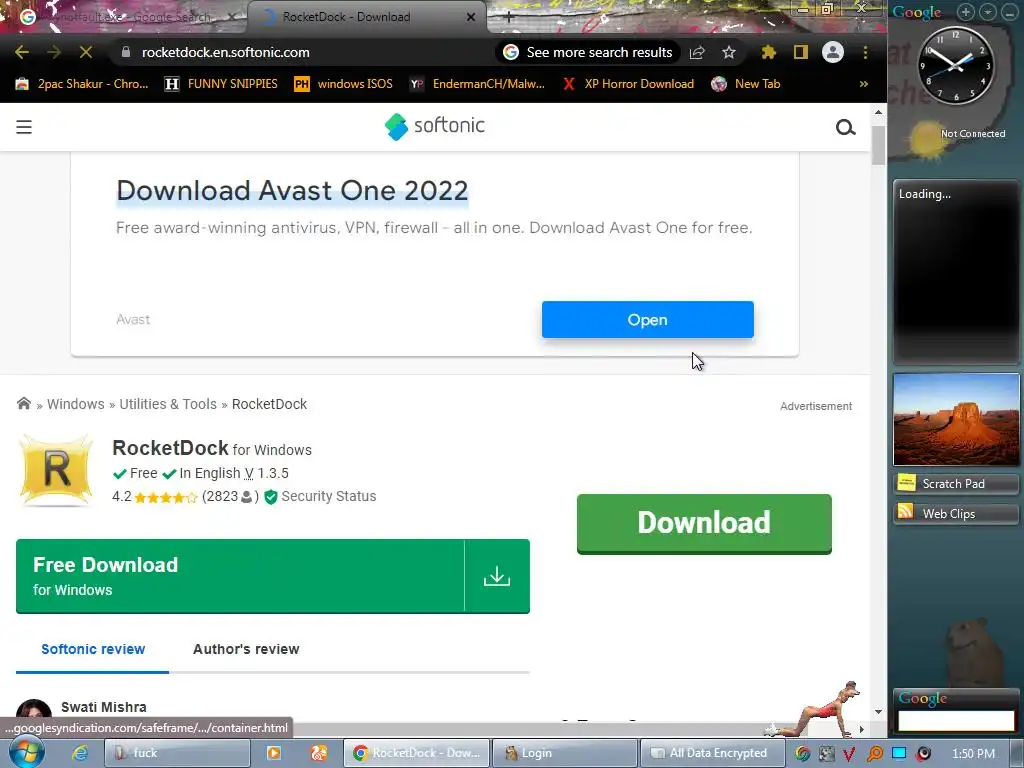This screenshot has width=1024, height=768.
Task: Open the Scratch Pad gadget
Action: 955,484
